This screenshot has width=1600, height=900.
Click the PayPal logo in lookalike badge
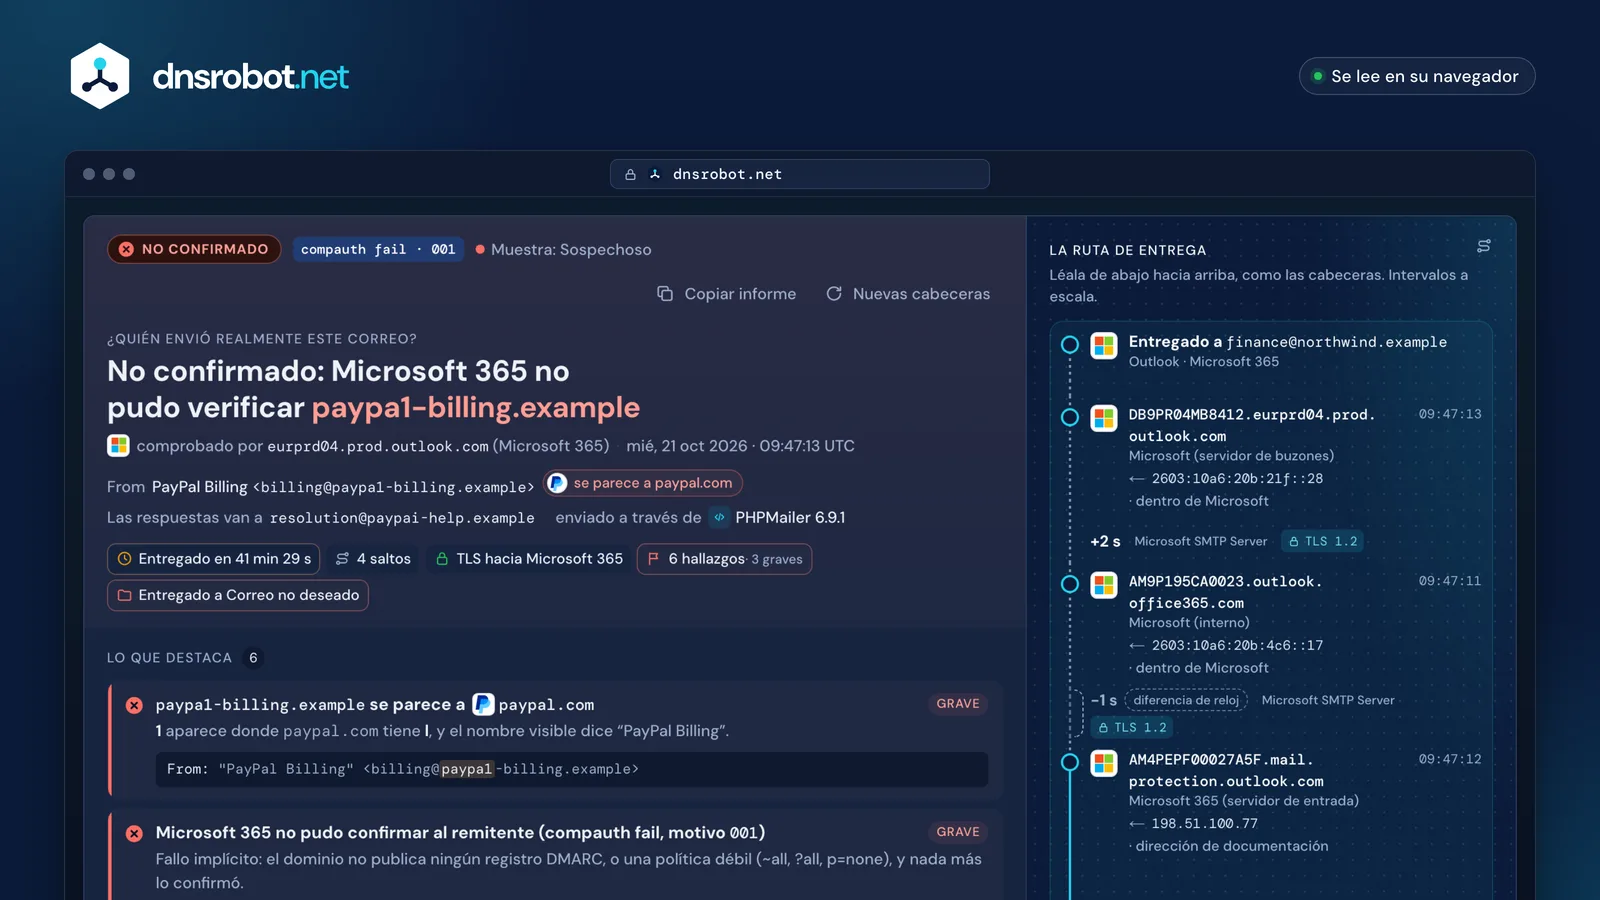pyautogui.click(x=558, y=483)
